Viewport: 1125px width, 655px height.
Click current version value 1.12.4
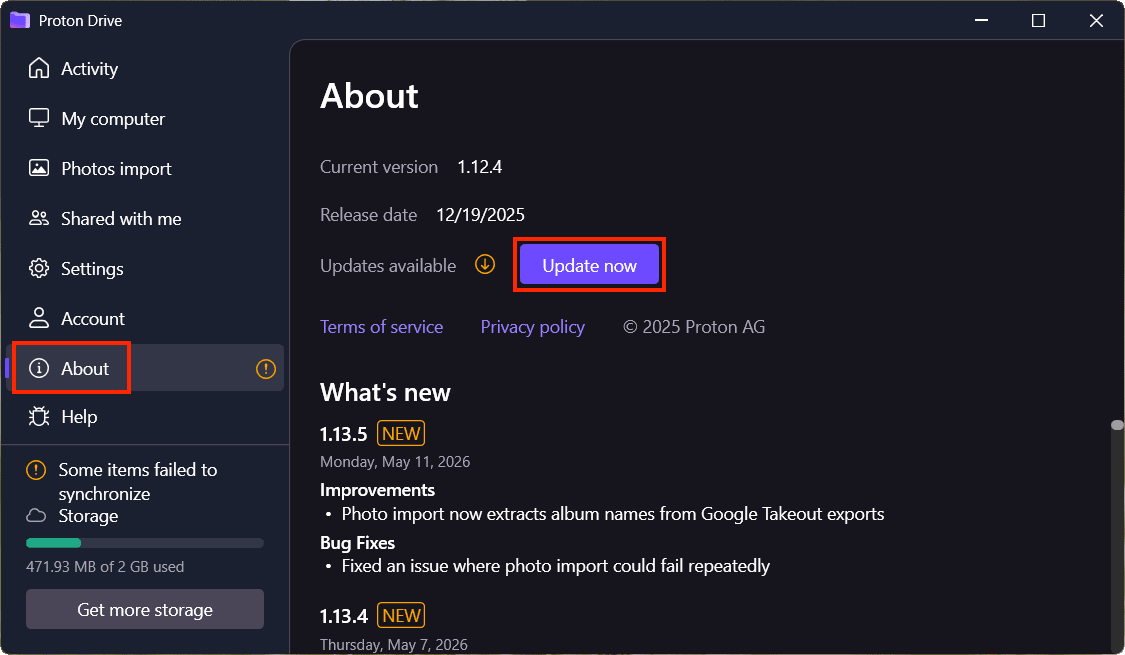click(x=480, y=167)
